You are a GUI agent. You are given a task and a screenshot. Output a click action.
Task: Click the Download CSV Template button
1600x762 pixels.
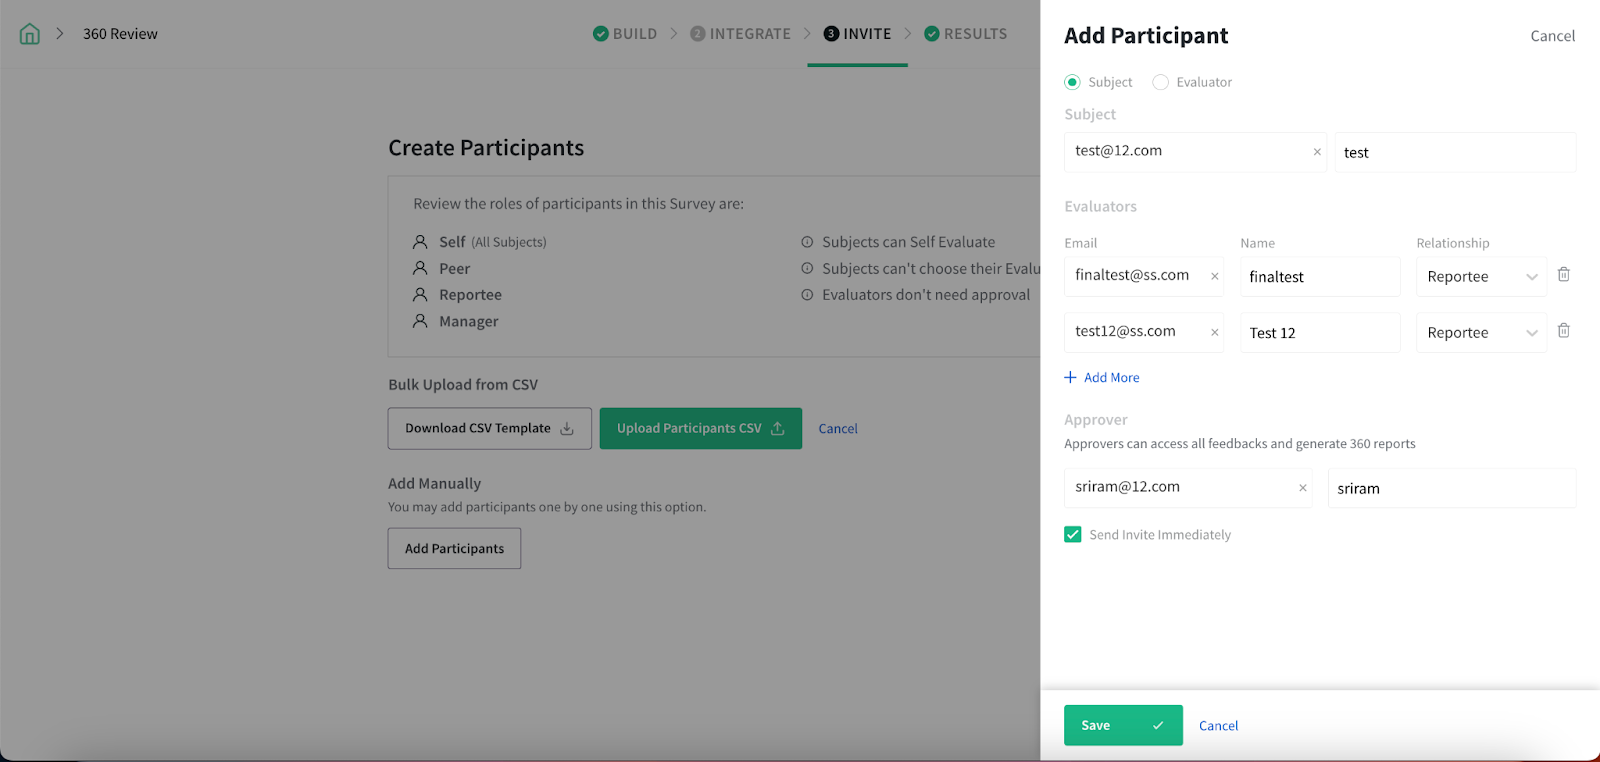pos(489,428)
